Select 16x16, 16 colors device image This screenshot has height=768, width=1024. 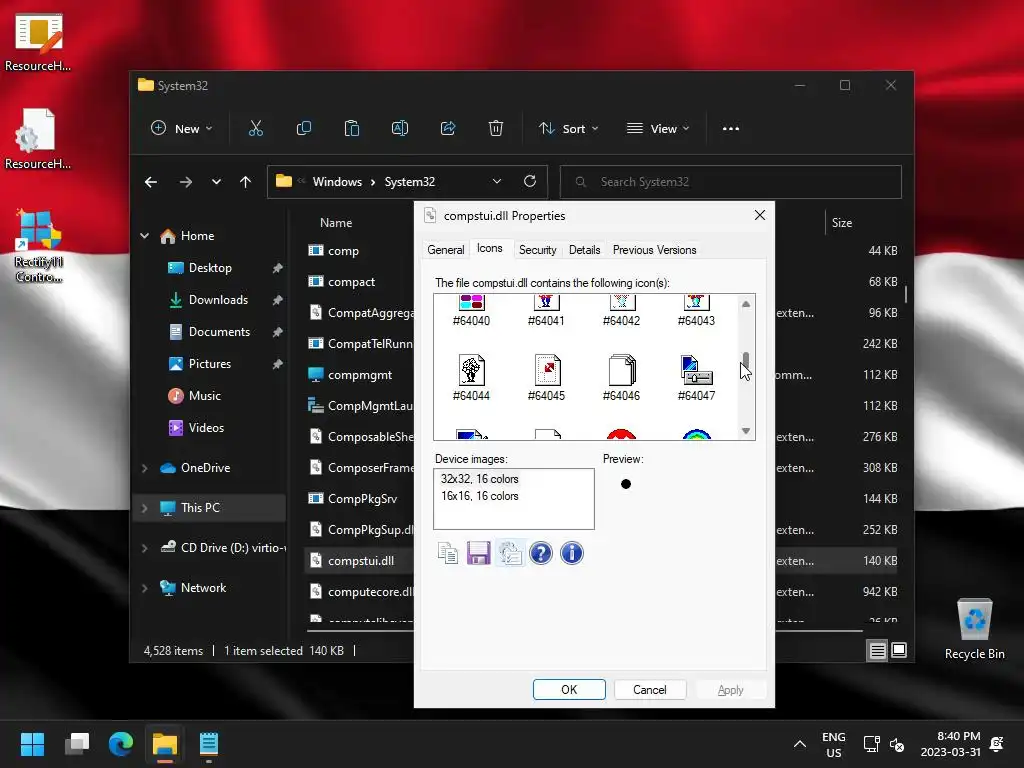(479, 496)
